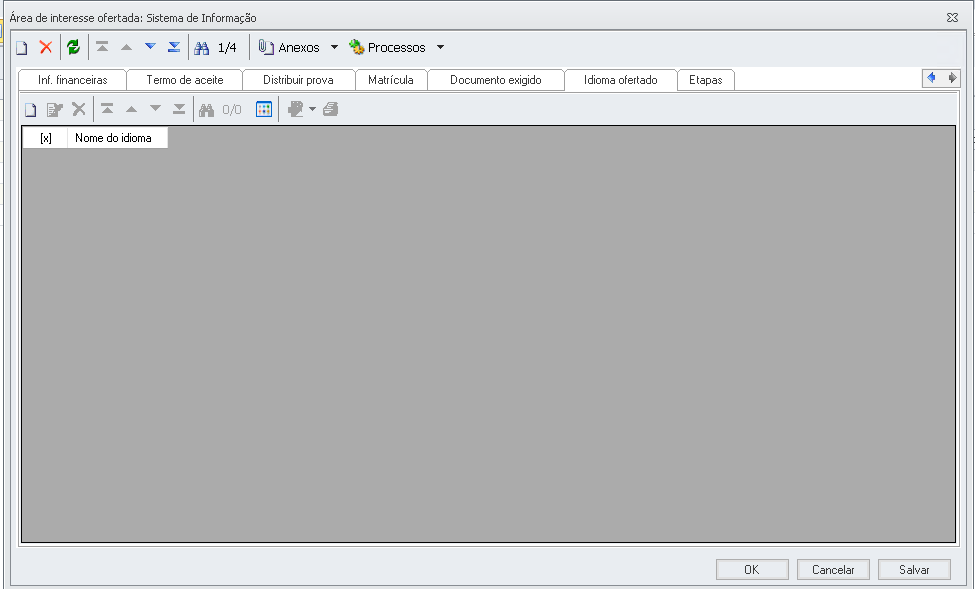Expand dropdown arrow next to puzzle icon

(312, 109)
